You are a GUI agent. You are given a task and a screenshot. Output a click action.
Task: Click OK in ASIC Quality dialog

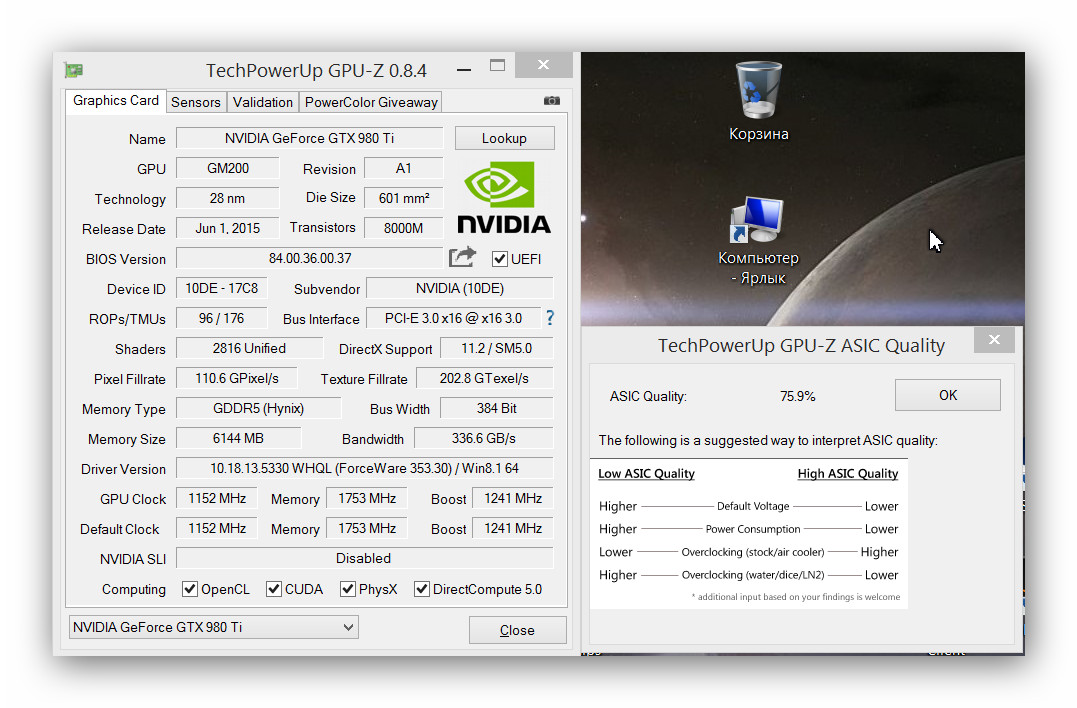947,395
